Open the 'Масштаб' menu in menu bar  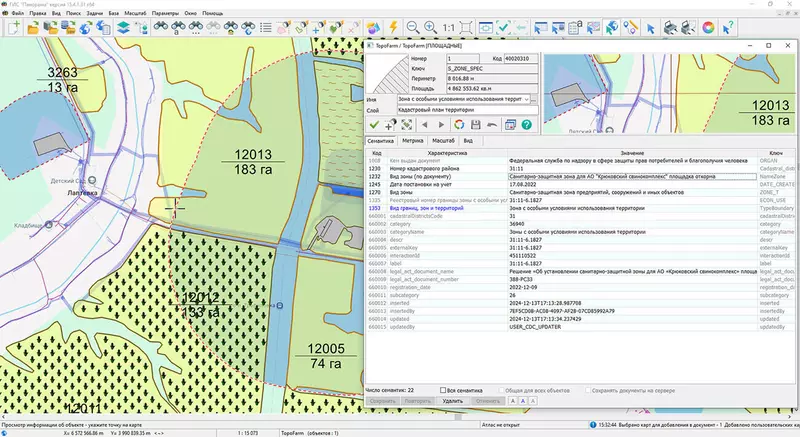tap(136, 11)
